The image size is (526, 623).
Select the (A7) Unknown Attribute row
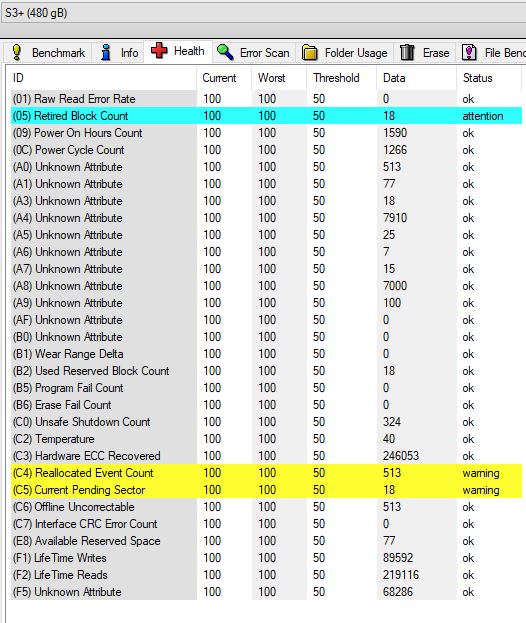266,269
